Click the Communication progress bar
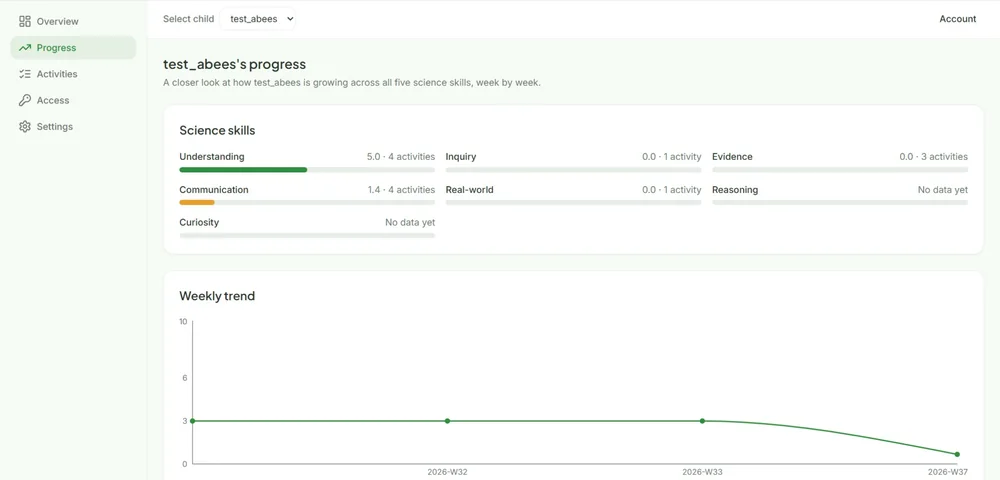1000x480 pixels. tap(307, 203)
